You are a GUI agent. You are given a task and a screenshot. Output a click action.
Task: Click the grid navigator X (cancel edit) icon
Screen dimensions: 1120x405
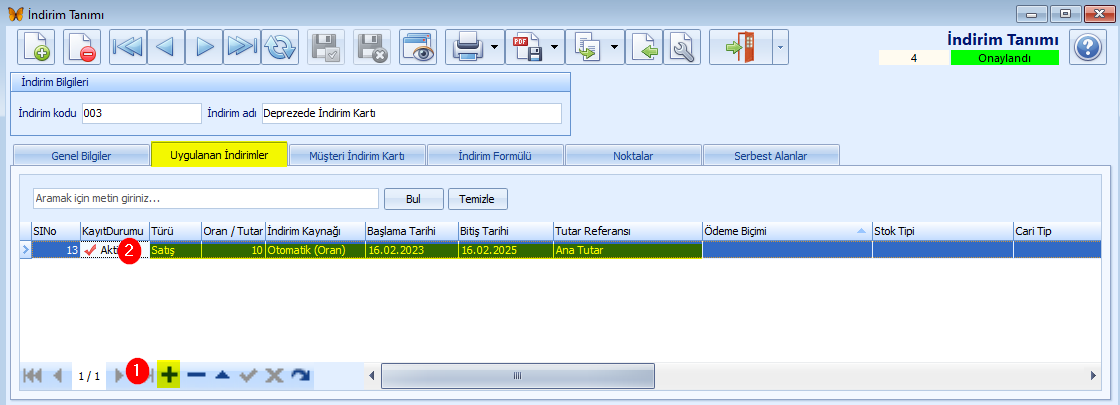pos(274,375)
